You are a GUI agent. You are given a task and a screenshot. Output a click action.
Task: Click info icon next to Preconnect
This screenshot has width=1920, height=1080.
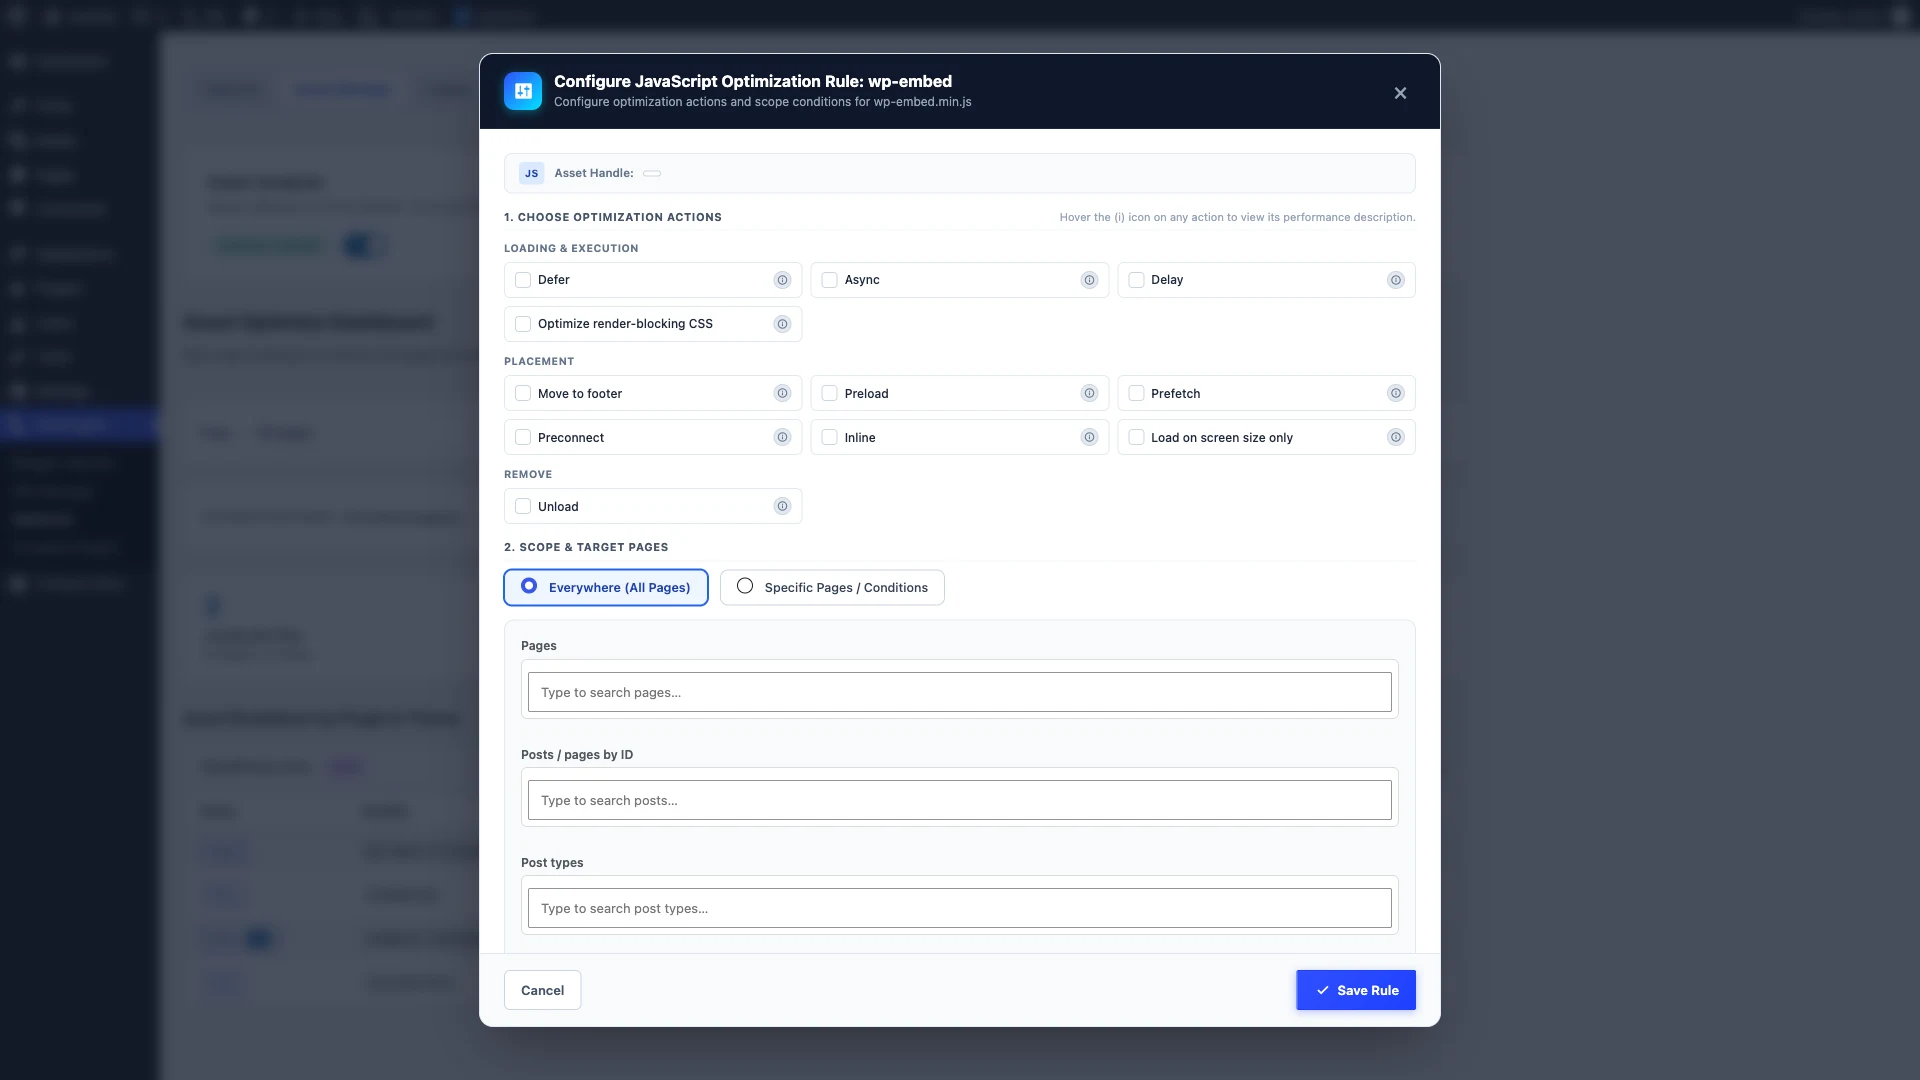[782, 437]
